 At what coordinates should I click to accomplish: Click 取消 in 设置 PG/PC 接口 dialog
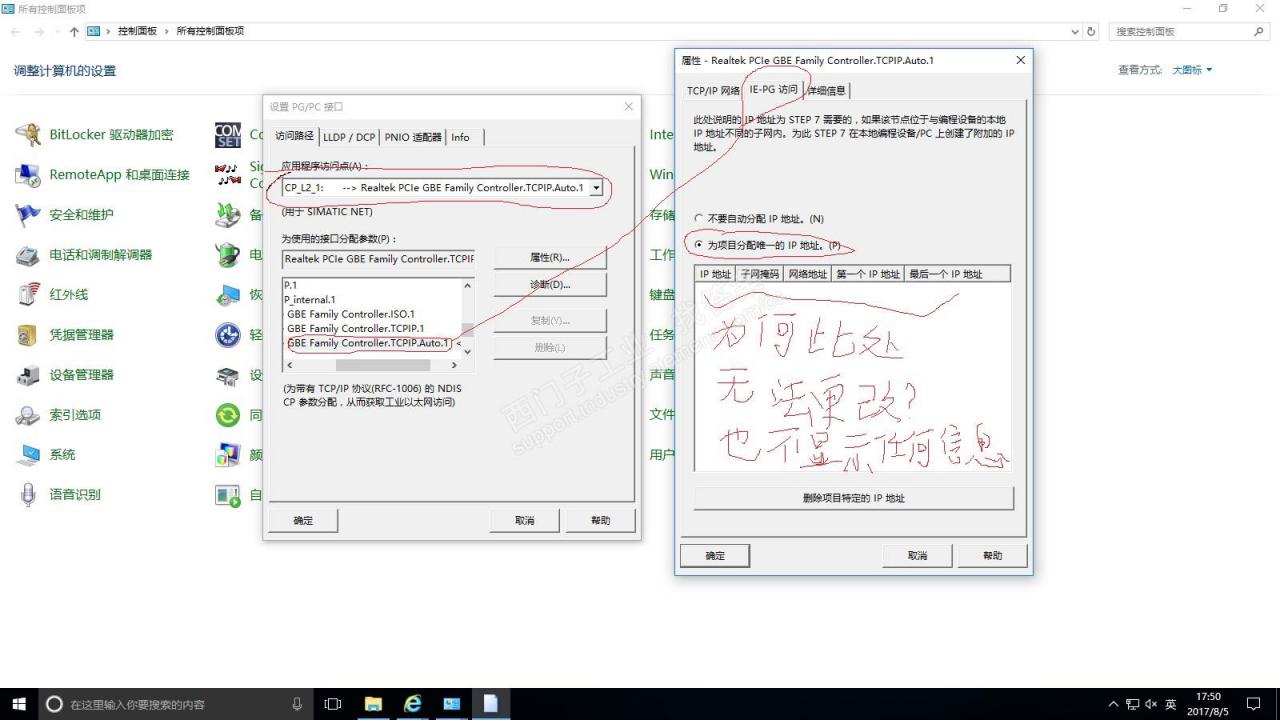(x=525, y=520)
